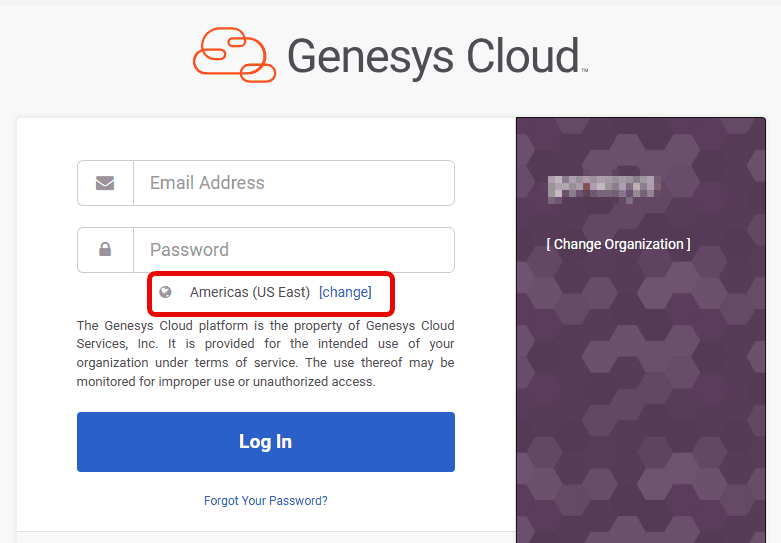Click the terms of service disclaimer paragraph
781x543 pixels.
tap(266, 353)
